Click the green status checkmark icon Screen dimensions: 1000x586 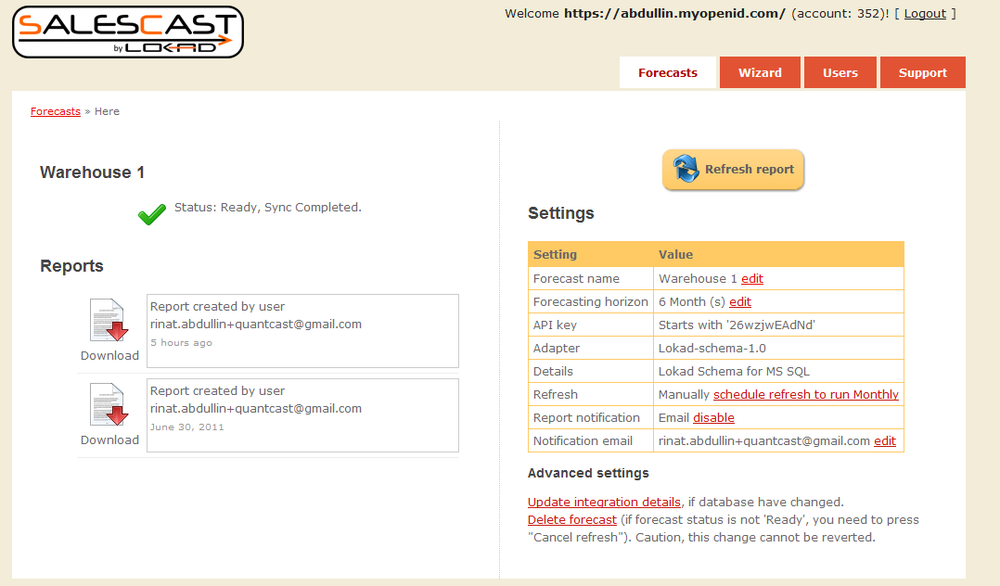[x=152, y=214]
